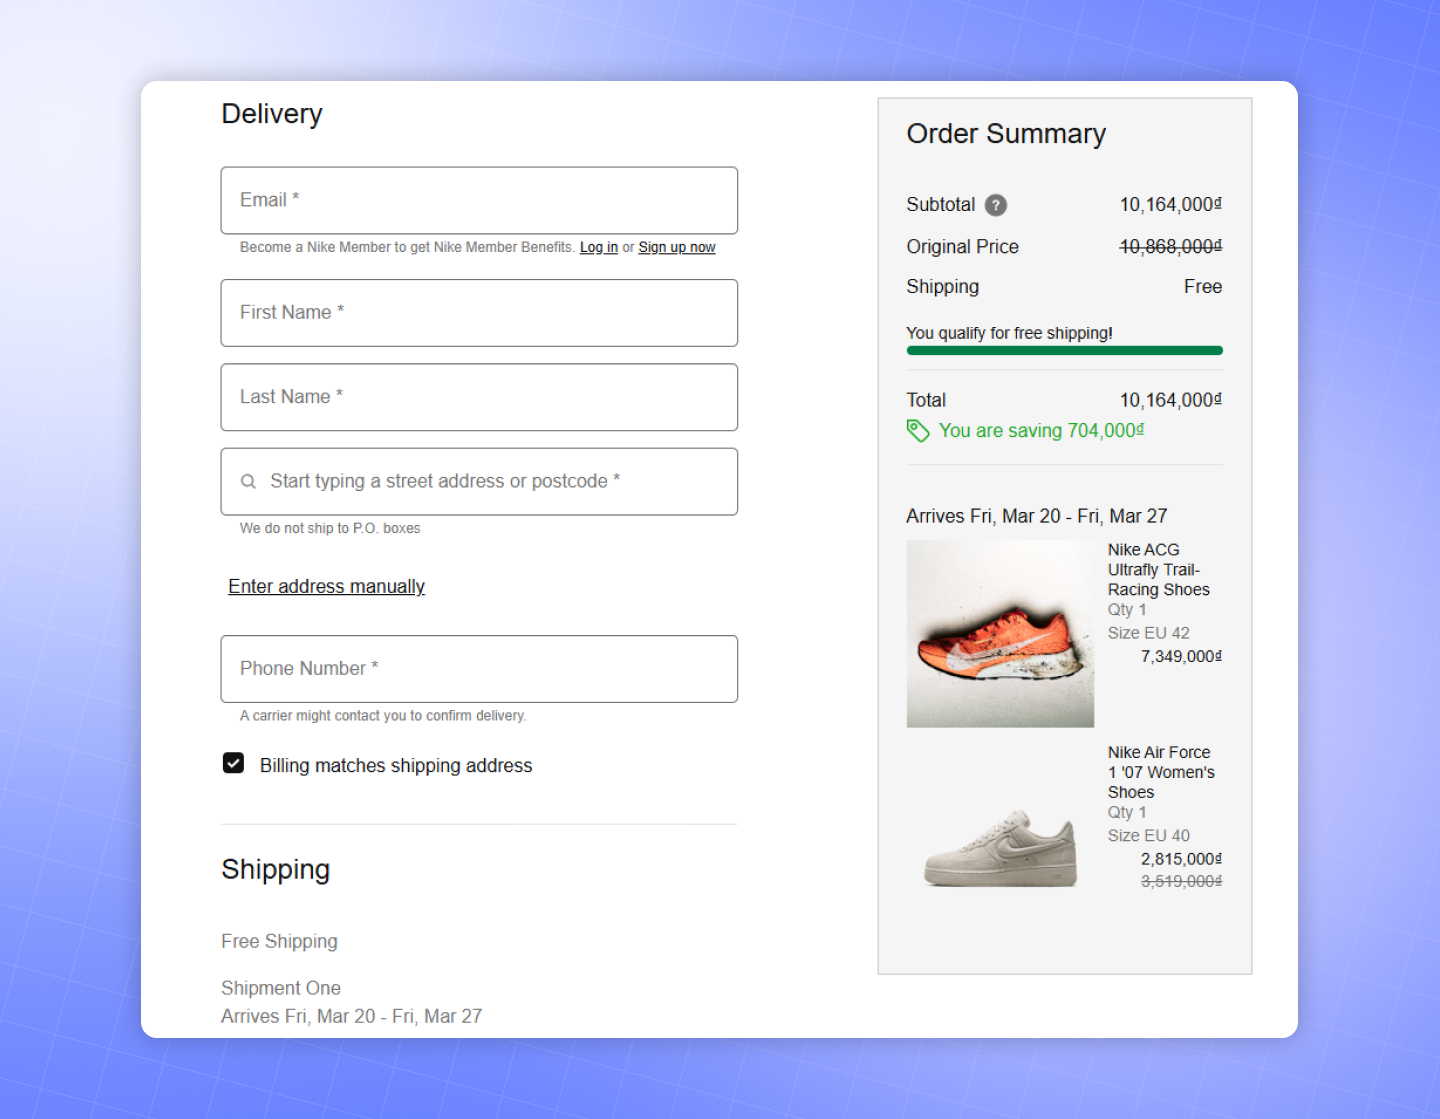The width and height of the screenshot is (1440, 1119).
Task: Click the Order Summary title
Action: point(1005,133)
